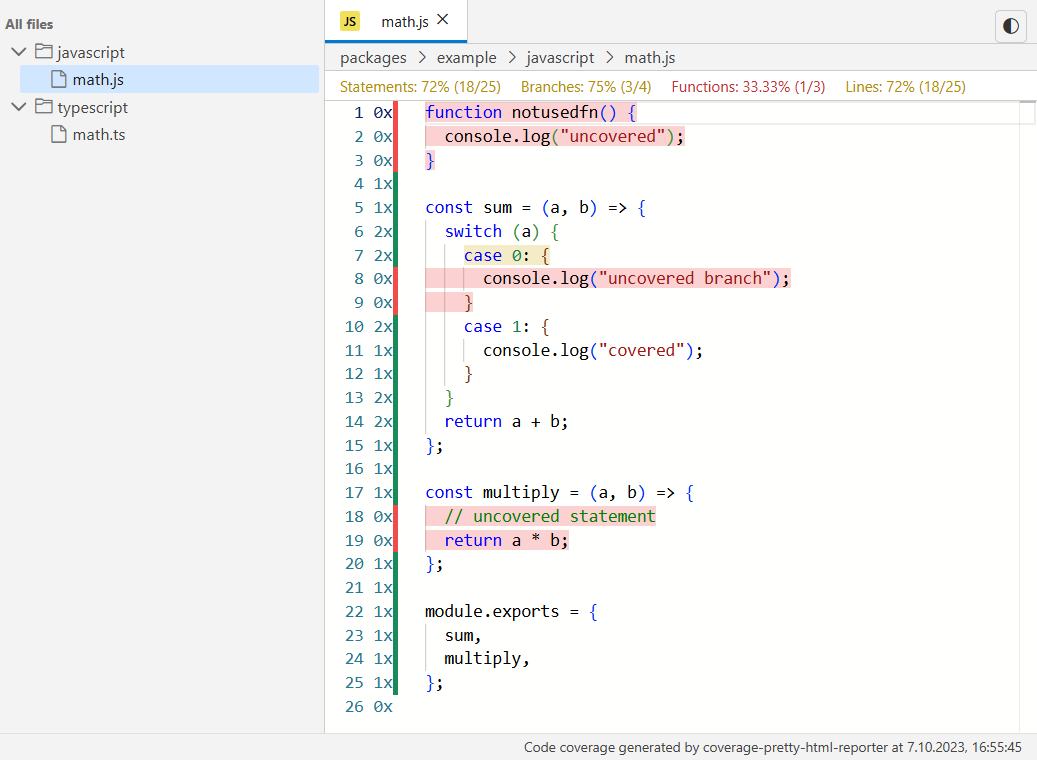The image size is (1037, 760).
Task: Click the typescript folder icon
Action: (x=44, y=106)
